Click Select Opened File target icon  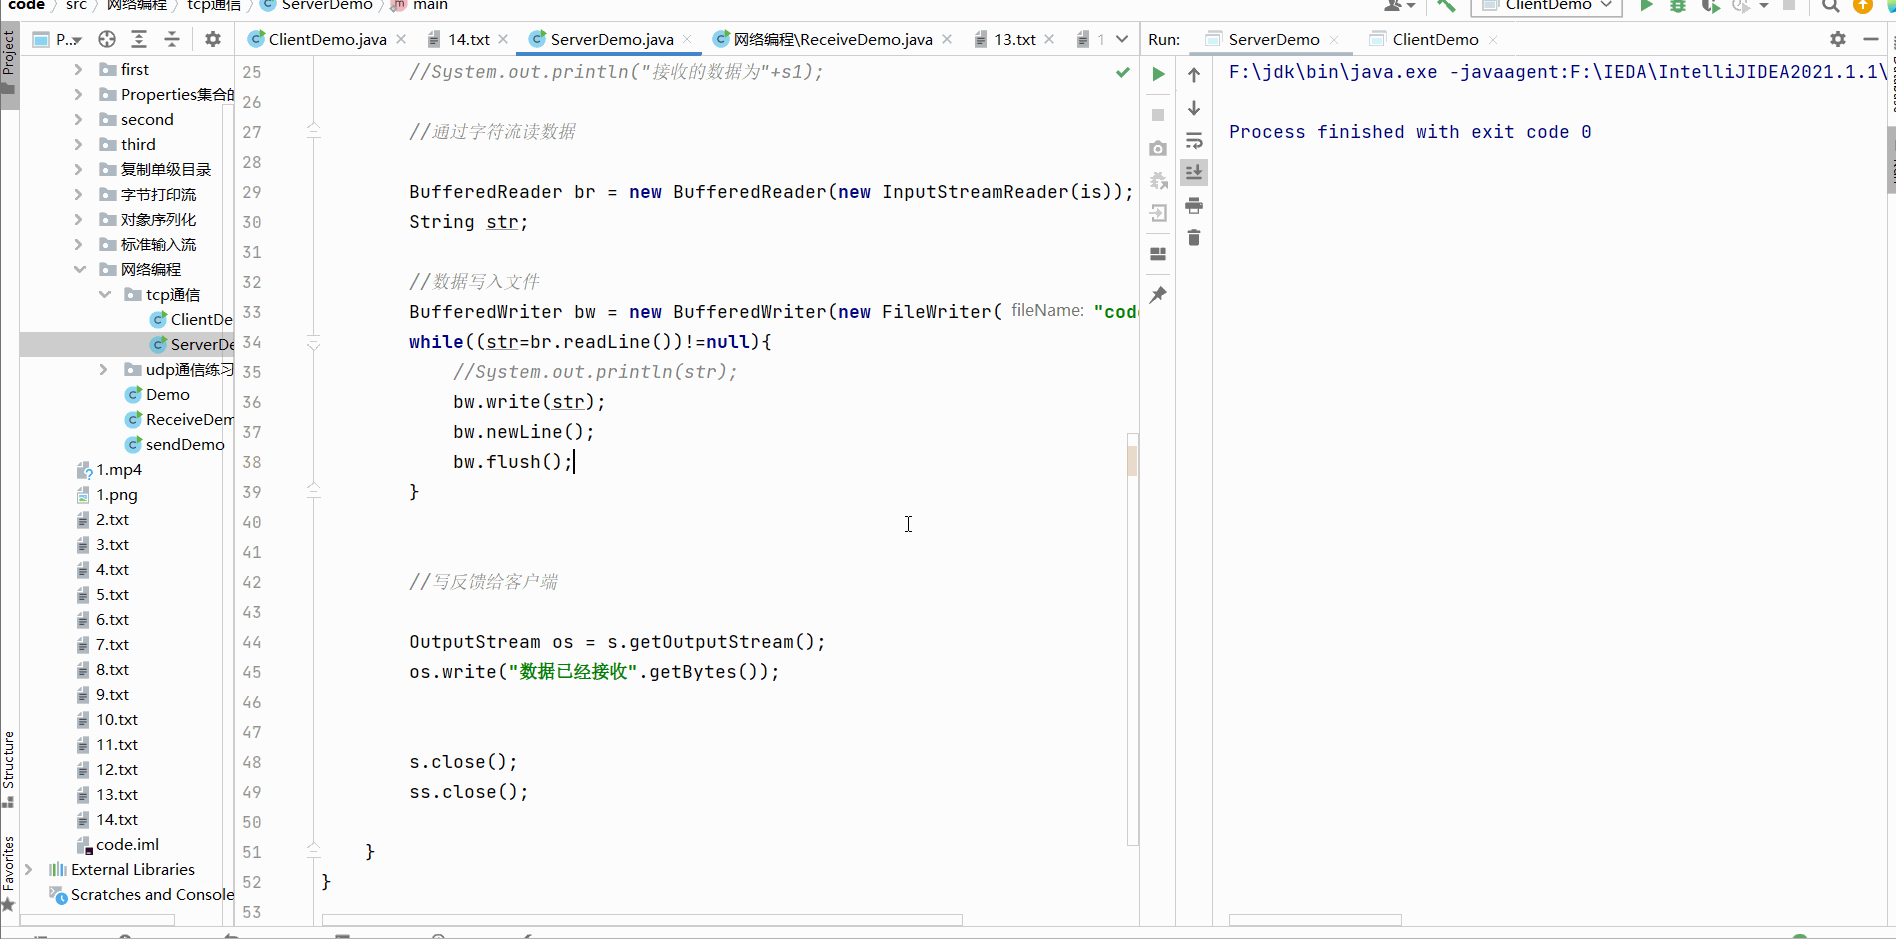107,39
